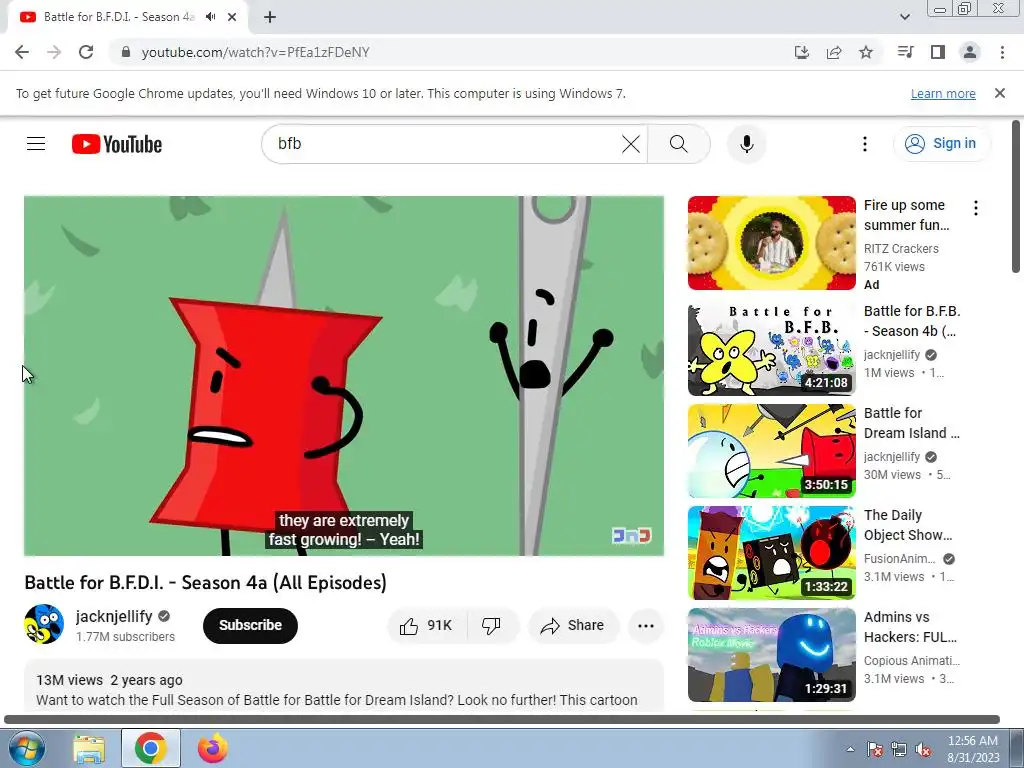This screenshot has width=1024, height=768.
Task: Click Chrome icon in taskbar
Action: coord(151,748)
